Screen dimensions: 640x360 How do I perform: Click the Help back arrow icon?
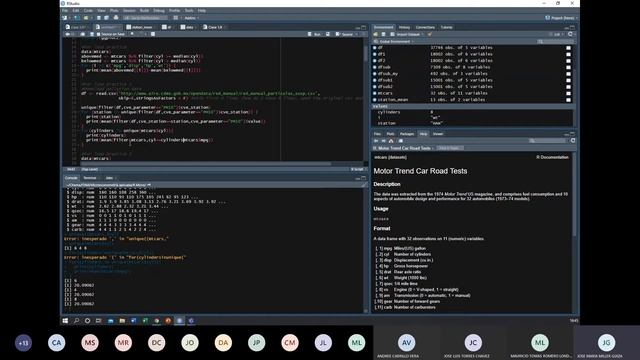point(376,141)
